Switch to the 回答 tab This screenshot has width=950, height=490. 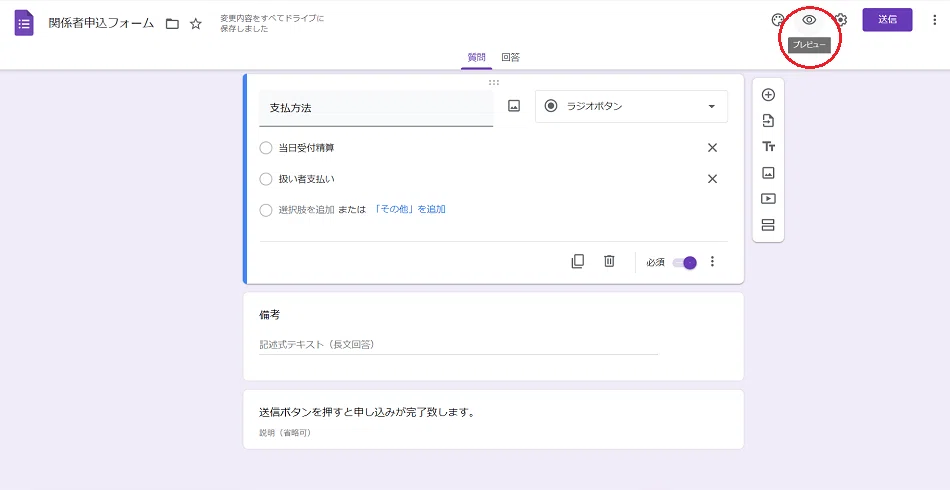point(510,58)
